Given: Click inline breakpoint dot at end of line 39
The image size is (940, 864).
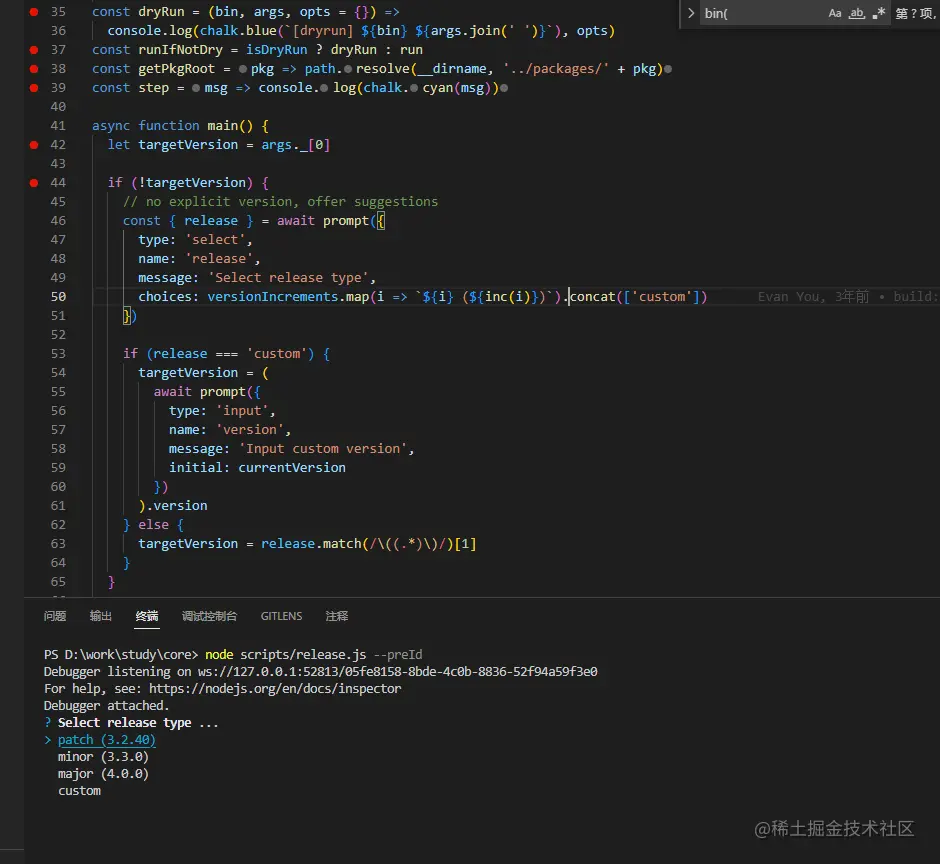Looking at the screenshot, I should click(504, 88).
